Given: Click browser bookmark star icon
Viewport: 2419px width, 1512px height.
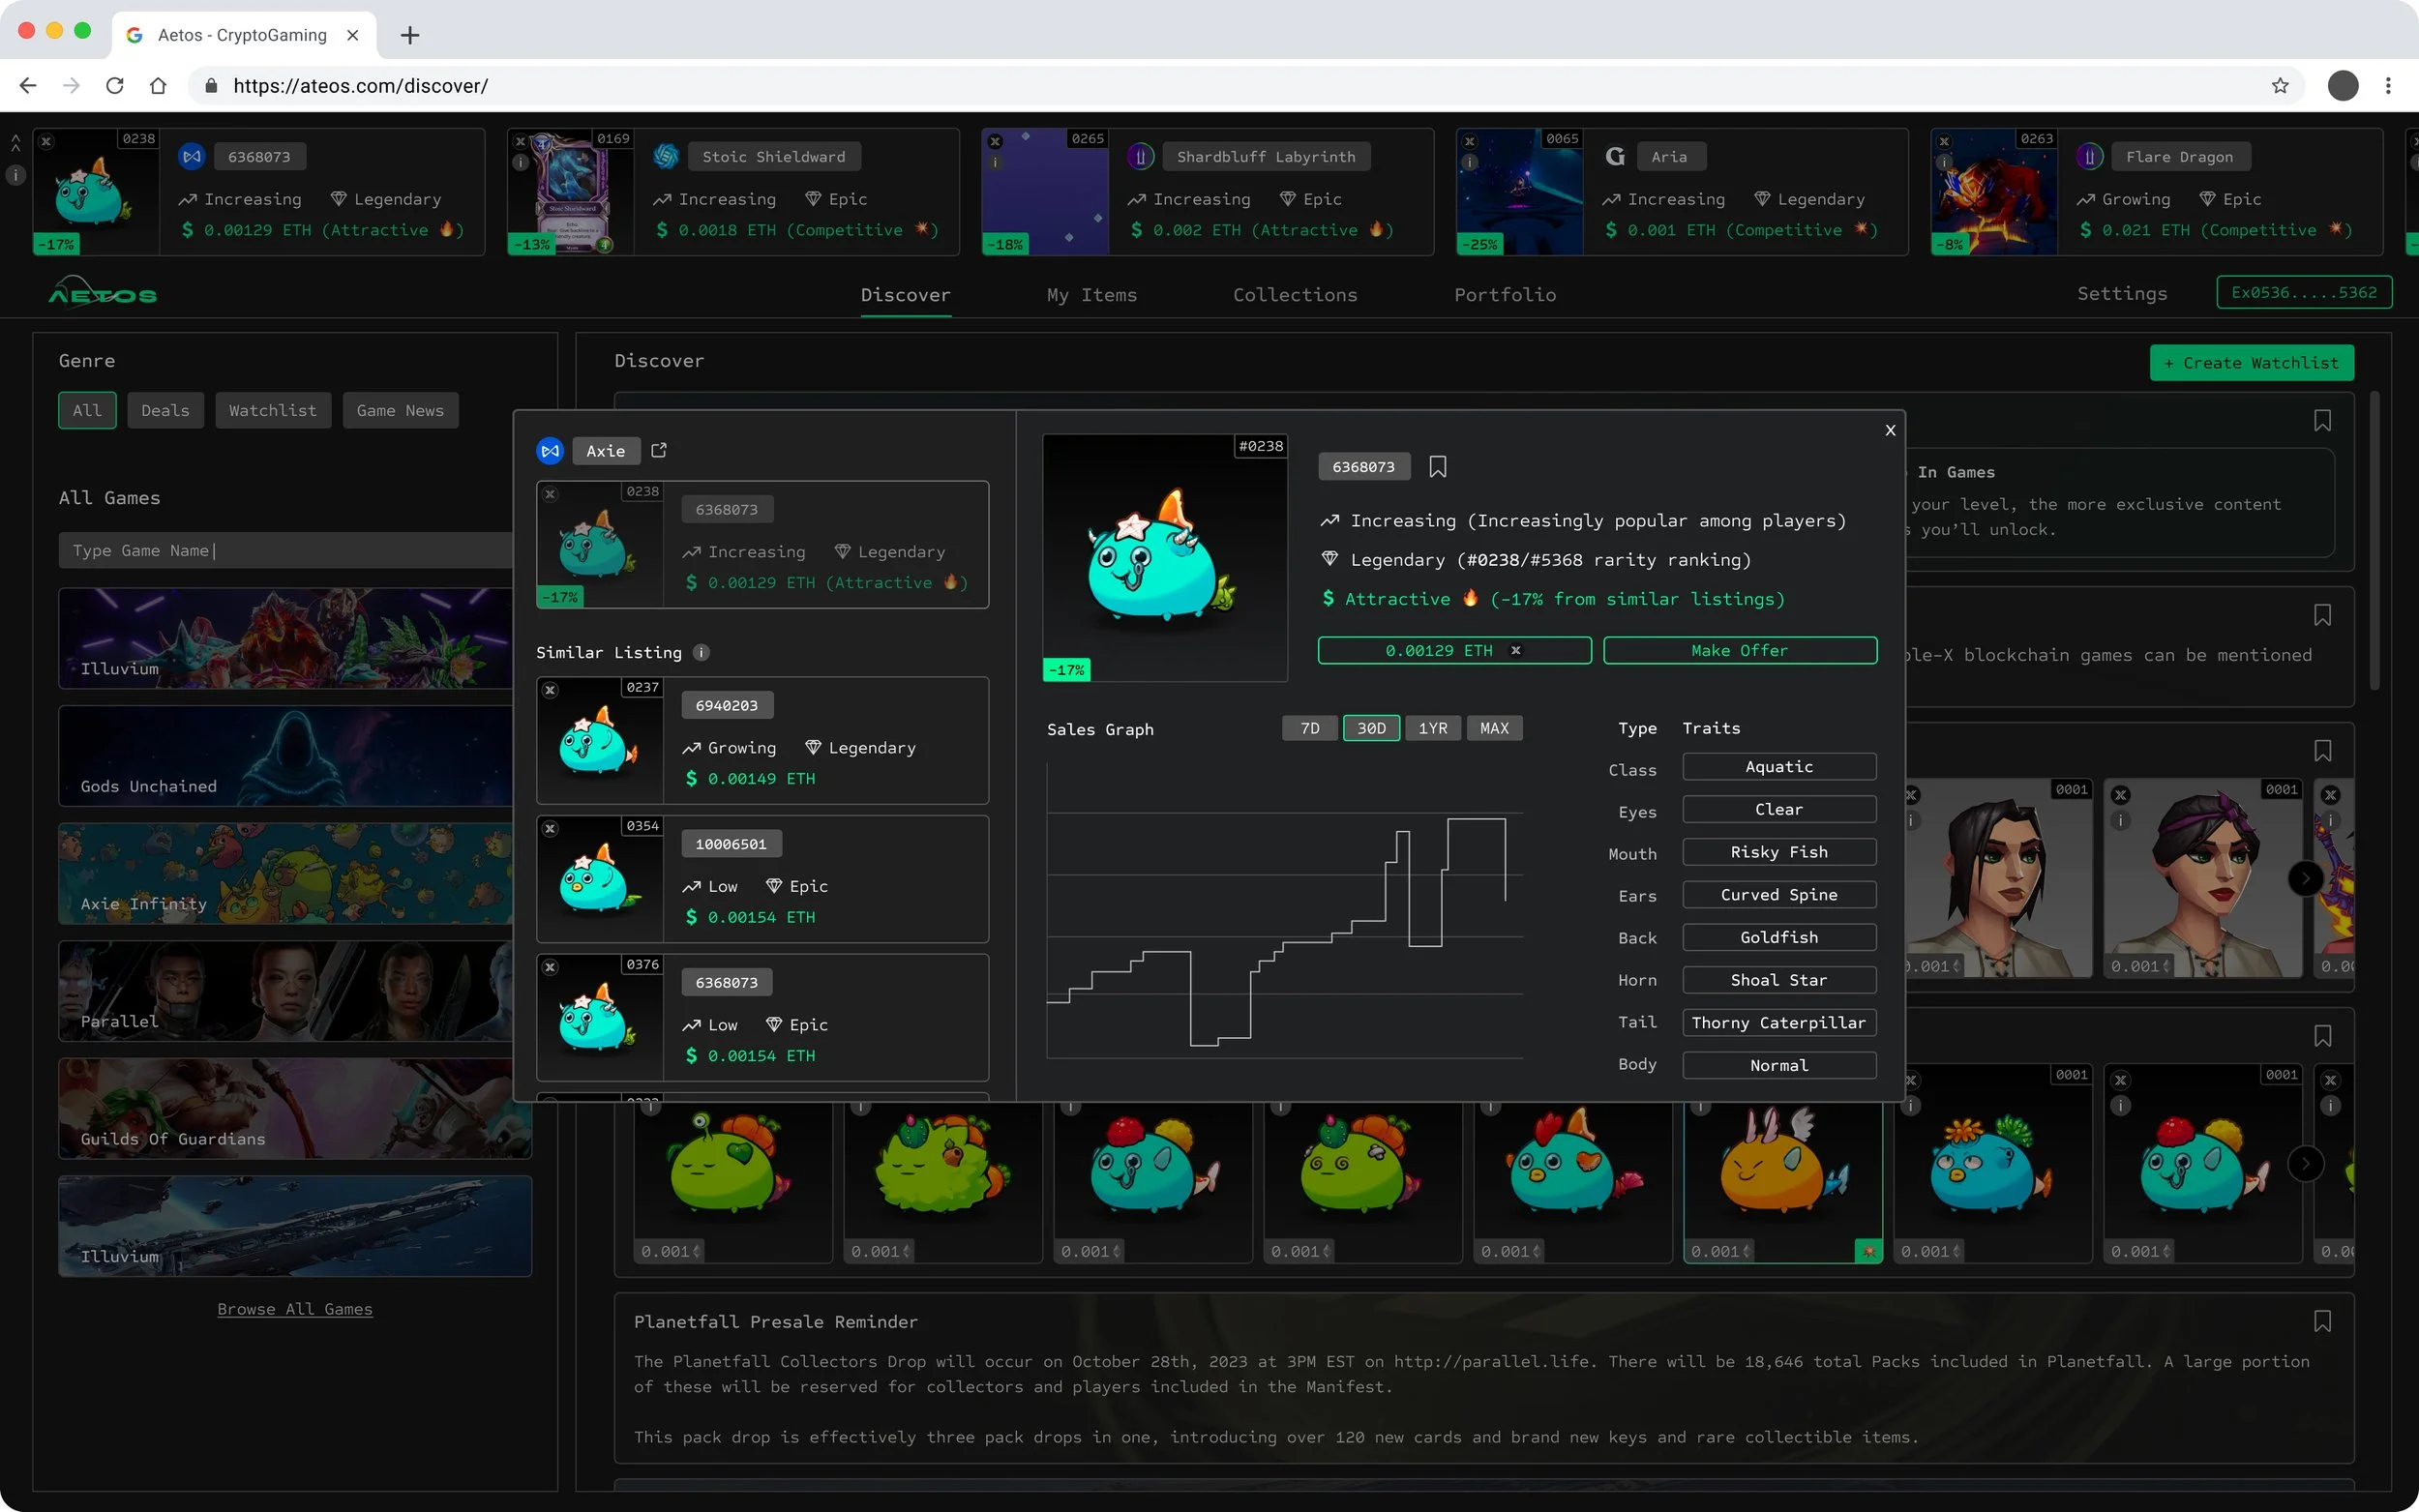Looking at the screenshot, I should (2279, 86).
